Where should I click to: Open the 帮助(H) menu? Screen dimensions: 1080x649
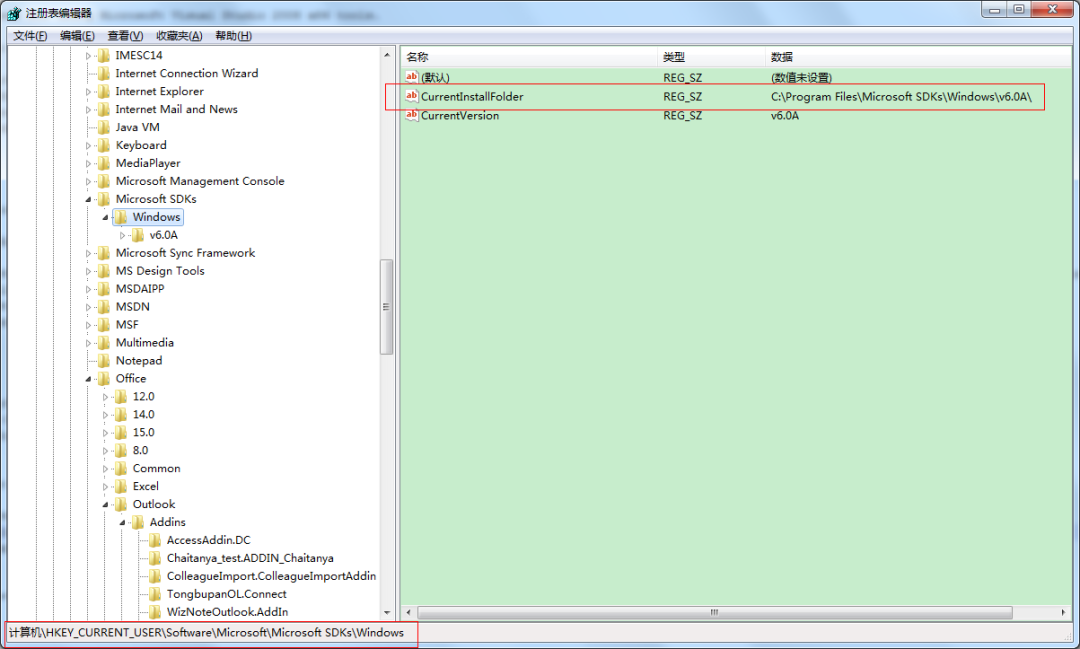tap(233, 36)
